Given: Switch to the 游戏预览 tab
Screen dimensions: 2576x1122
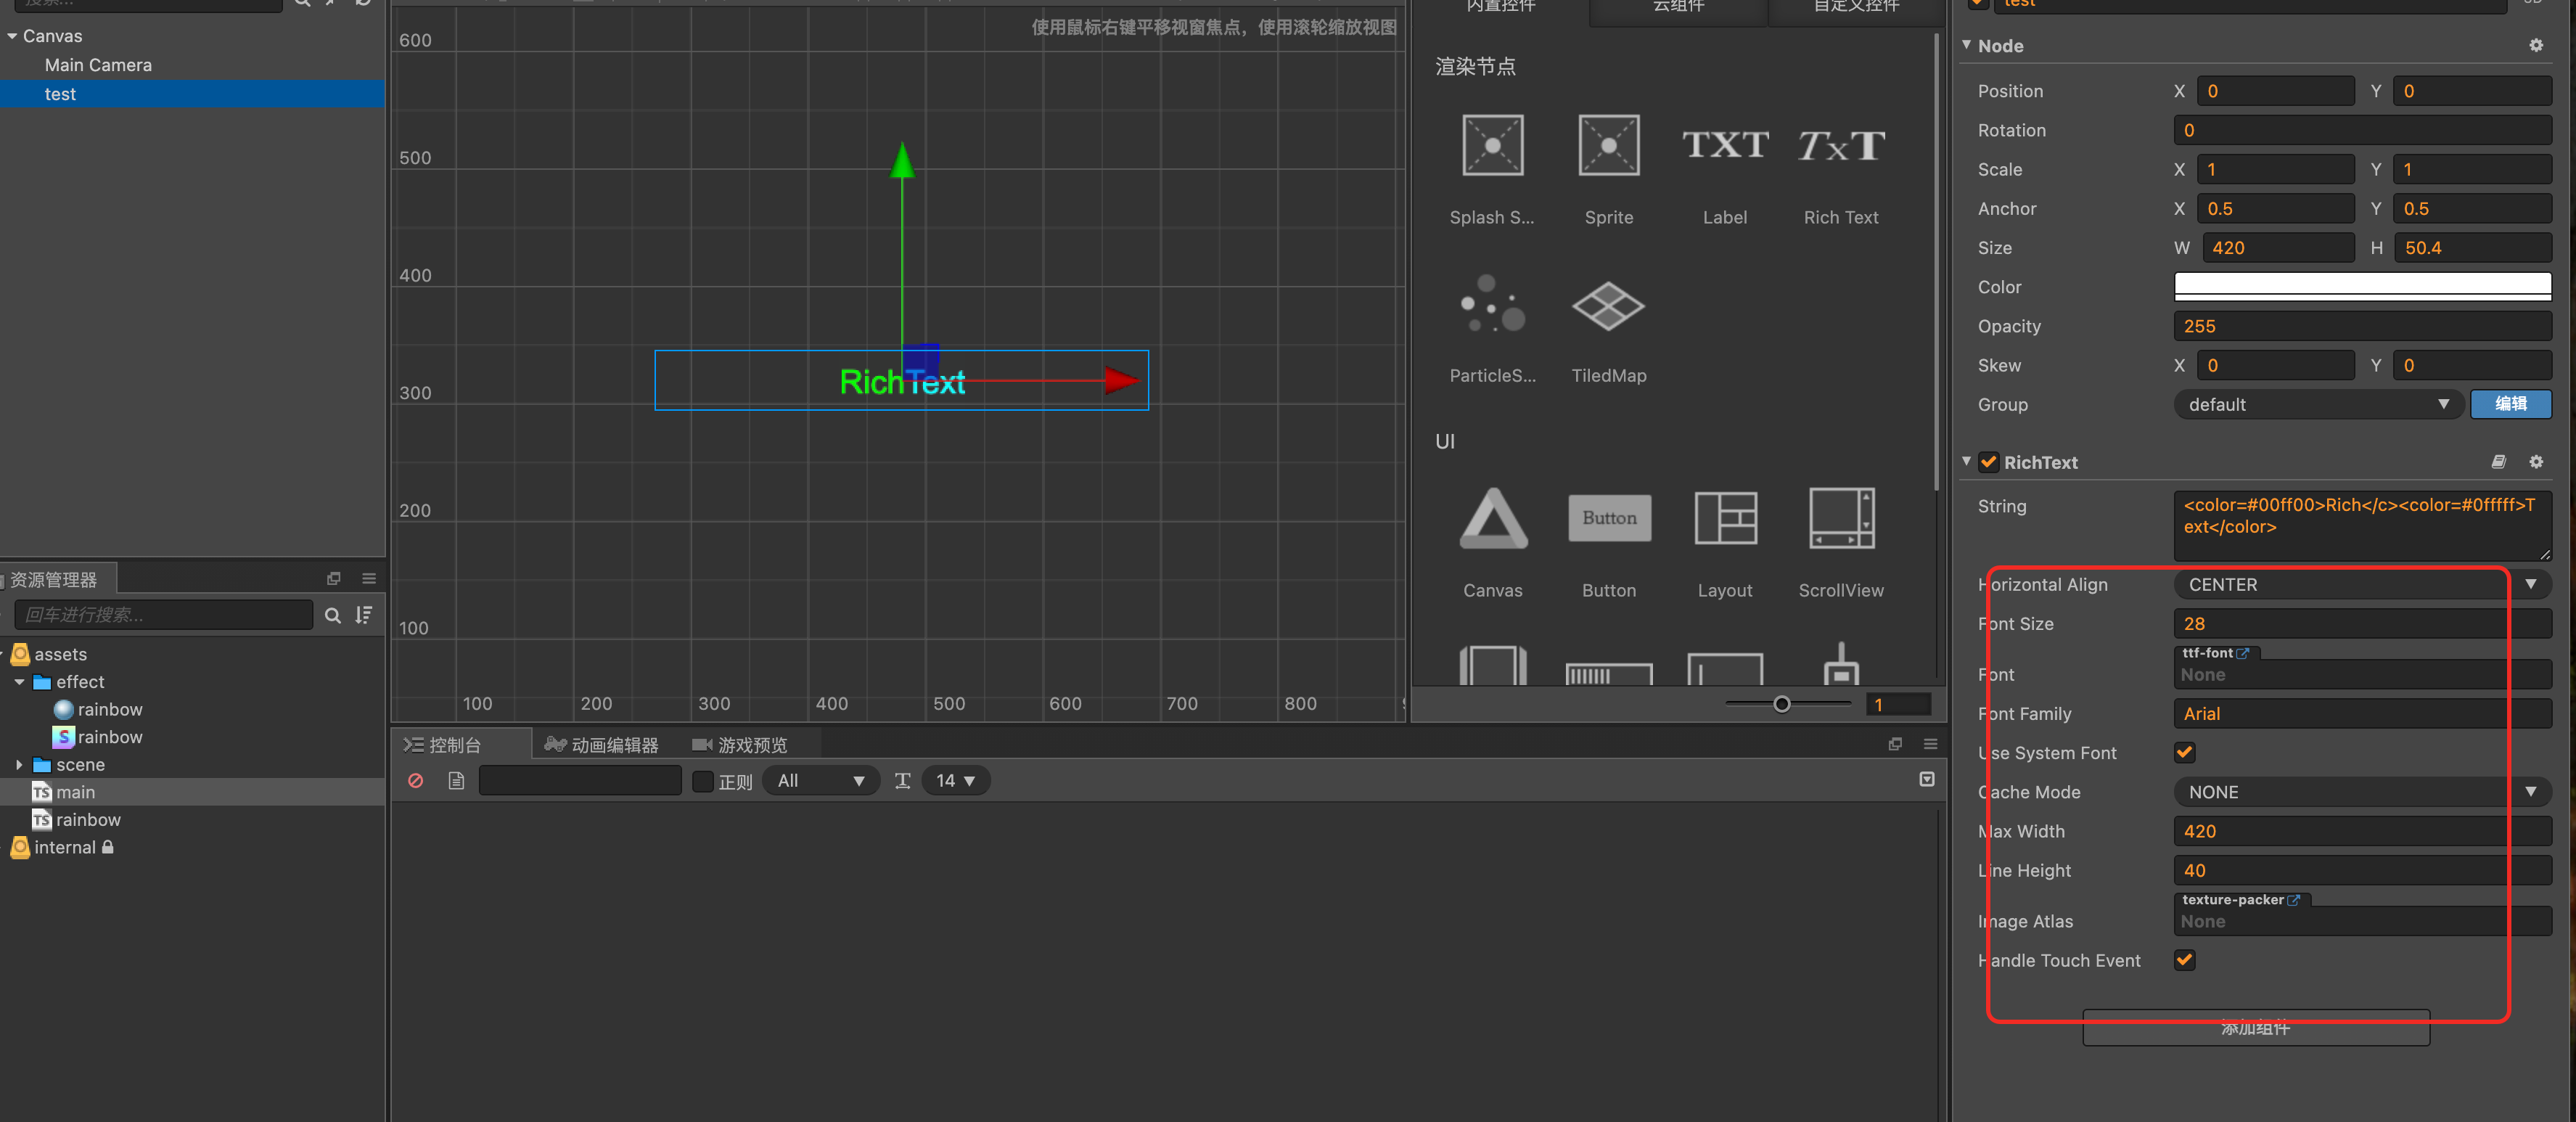Looking at the screenshot, I should coord(740,745).
